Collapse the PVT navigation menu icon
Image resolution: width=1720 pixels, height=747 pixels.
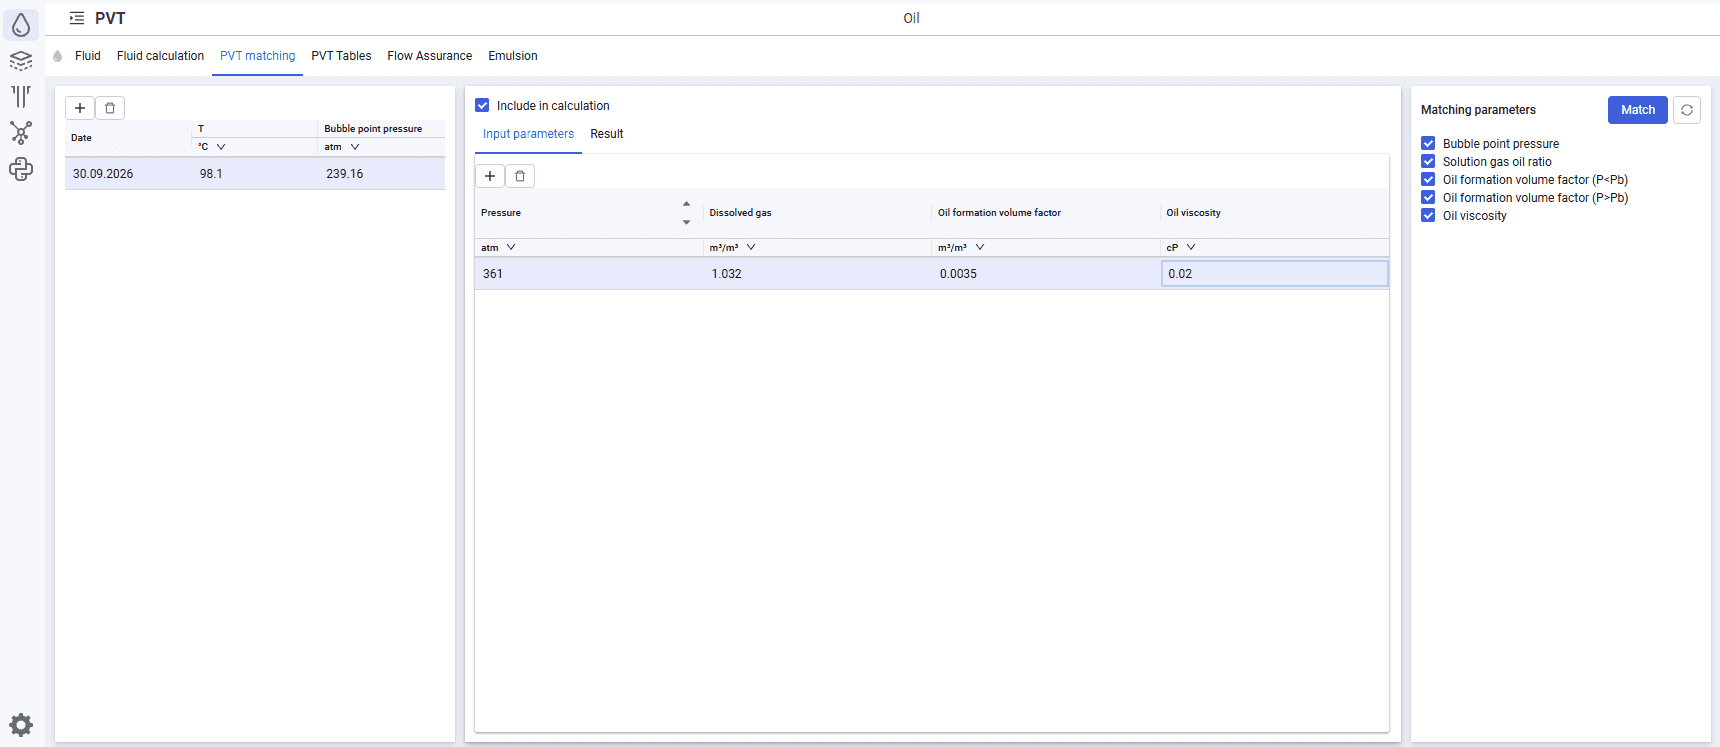(77, 18)
